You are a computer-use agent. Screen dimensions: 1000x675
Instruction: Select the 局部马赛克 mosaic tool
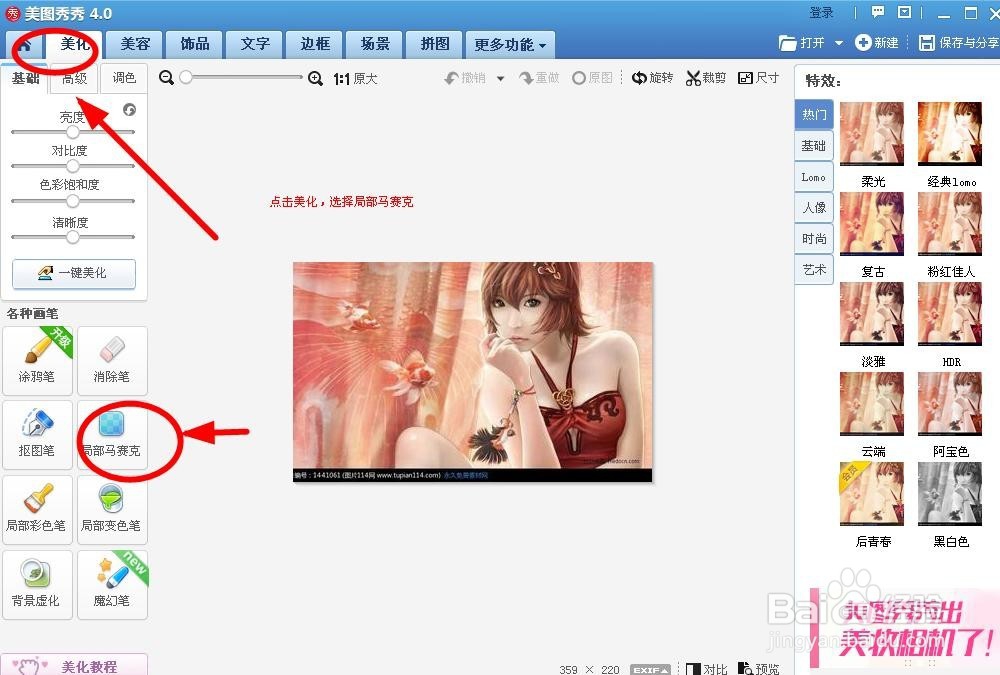pyautogui.click(x=112, y=434)
